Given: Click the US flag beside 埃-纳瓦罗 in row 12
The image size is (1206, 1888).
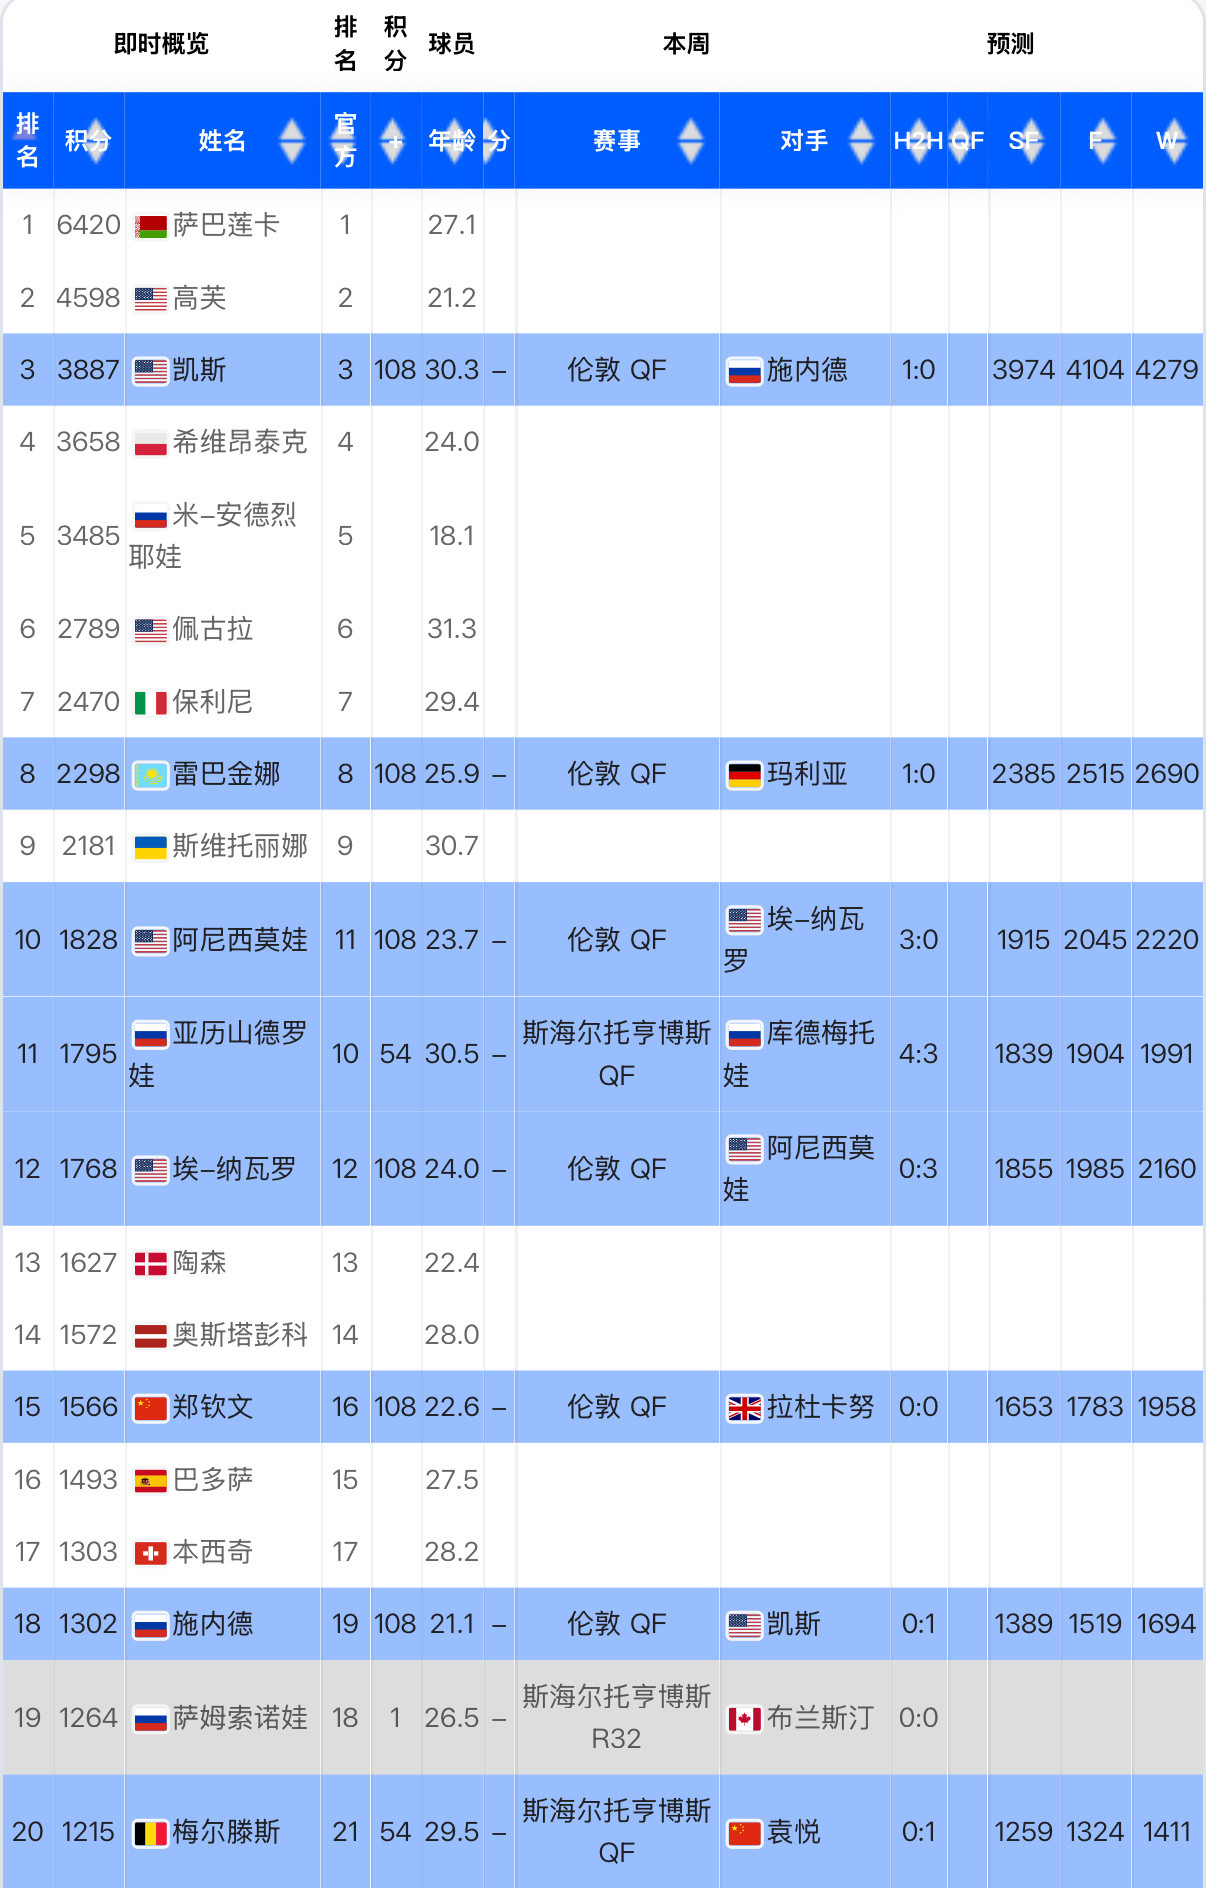Looking at the screenshot, I should 151,1170.
